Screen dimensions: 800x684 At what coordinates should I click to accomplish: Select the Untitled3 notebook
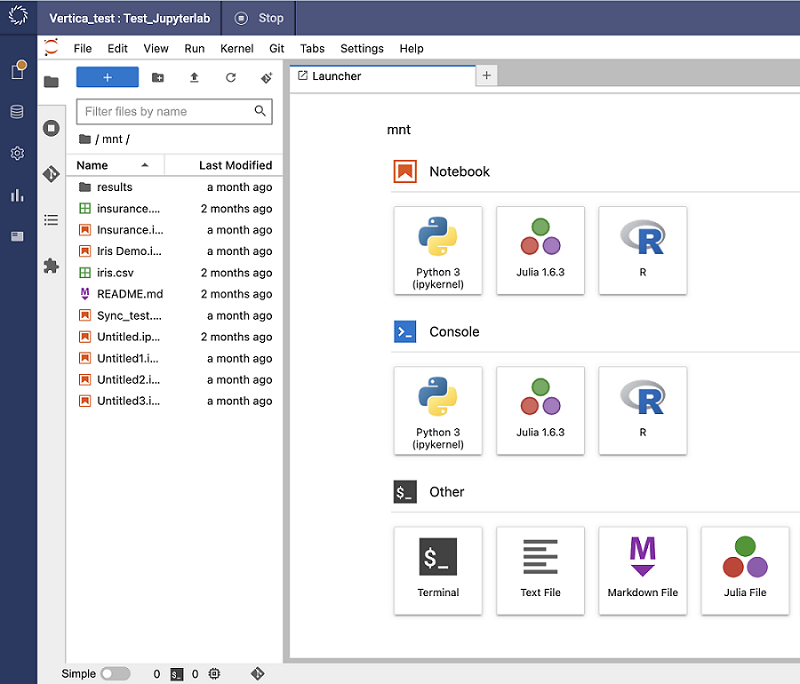click(175, 401)
